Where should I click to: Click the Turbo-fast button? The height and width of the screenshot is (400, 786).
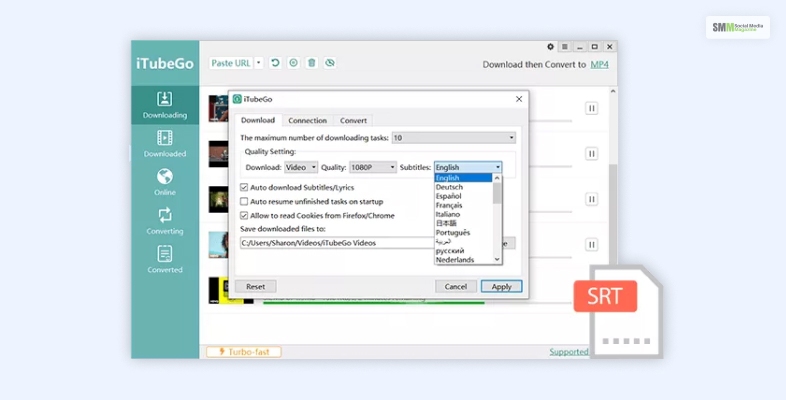(244, 352)
